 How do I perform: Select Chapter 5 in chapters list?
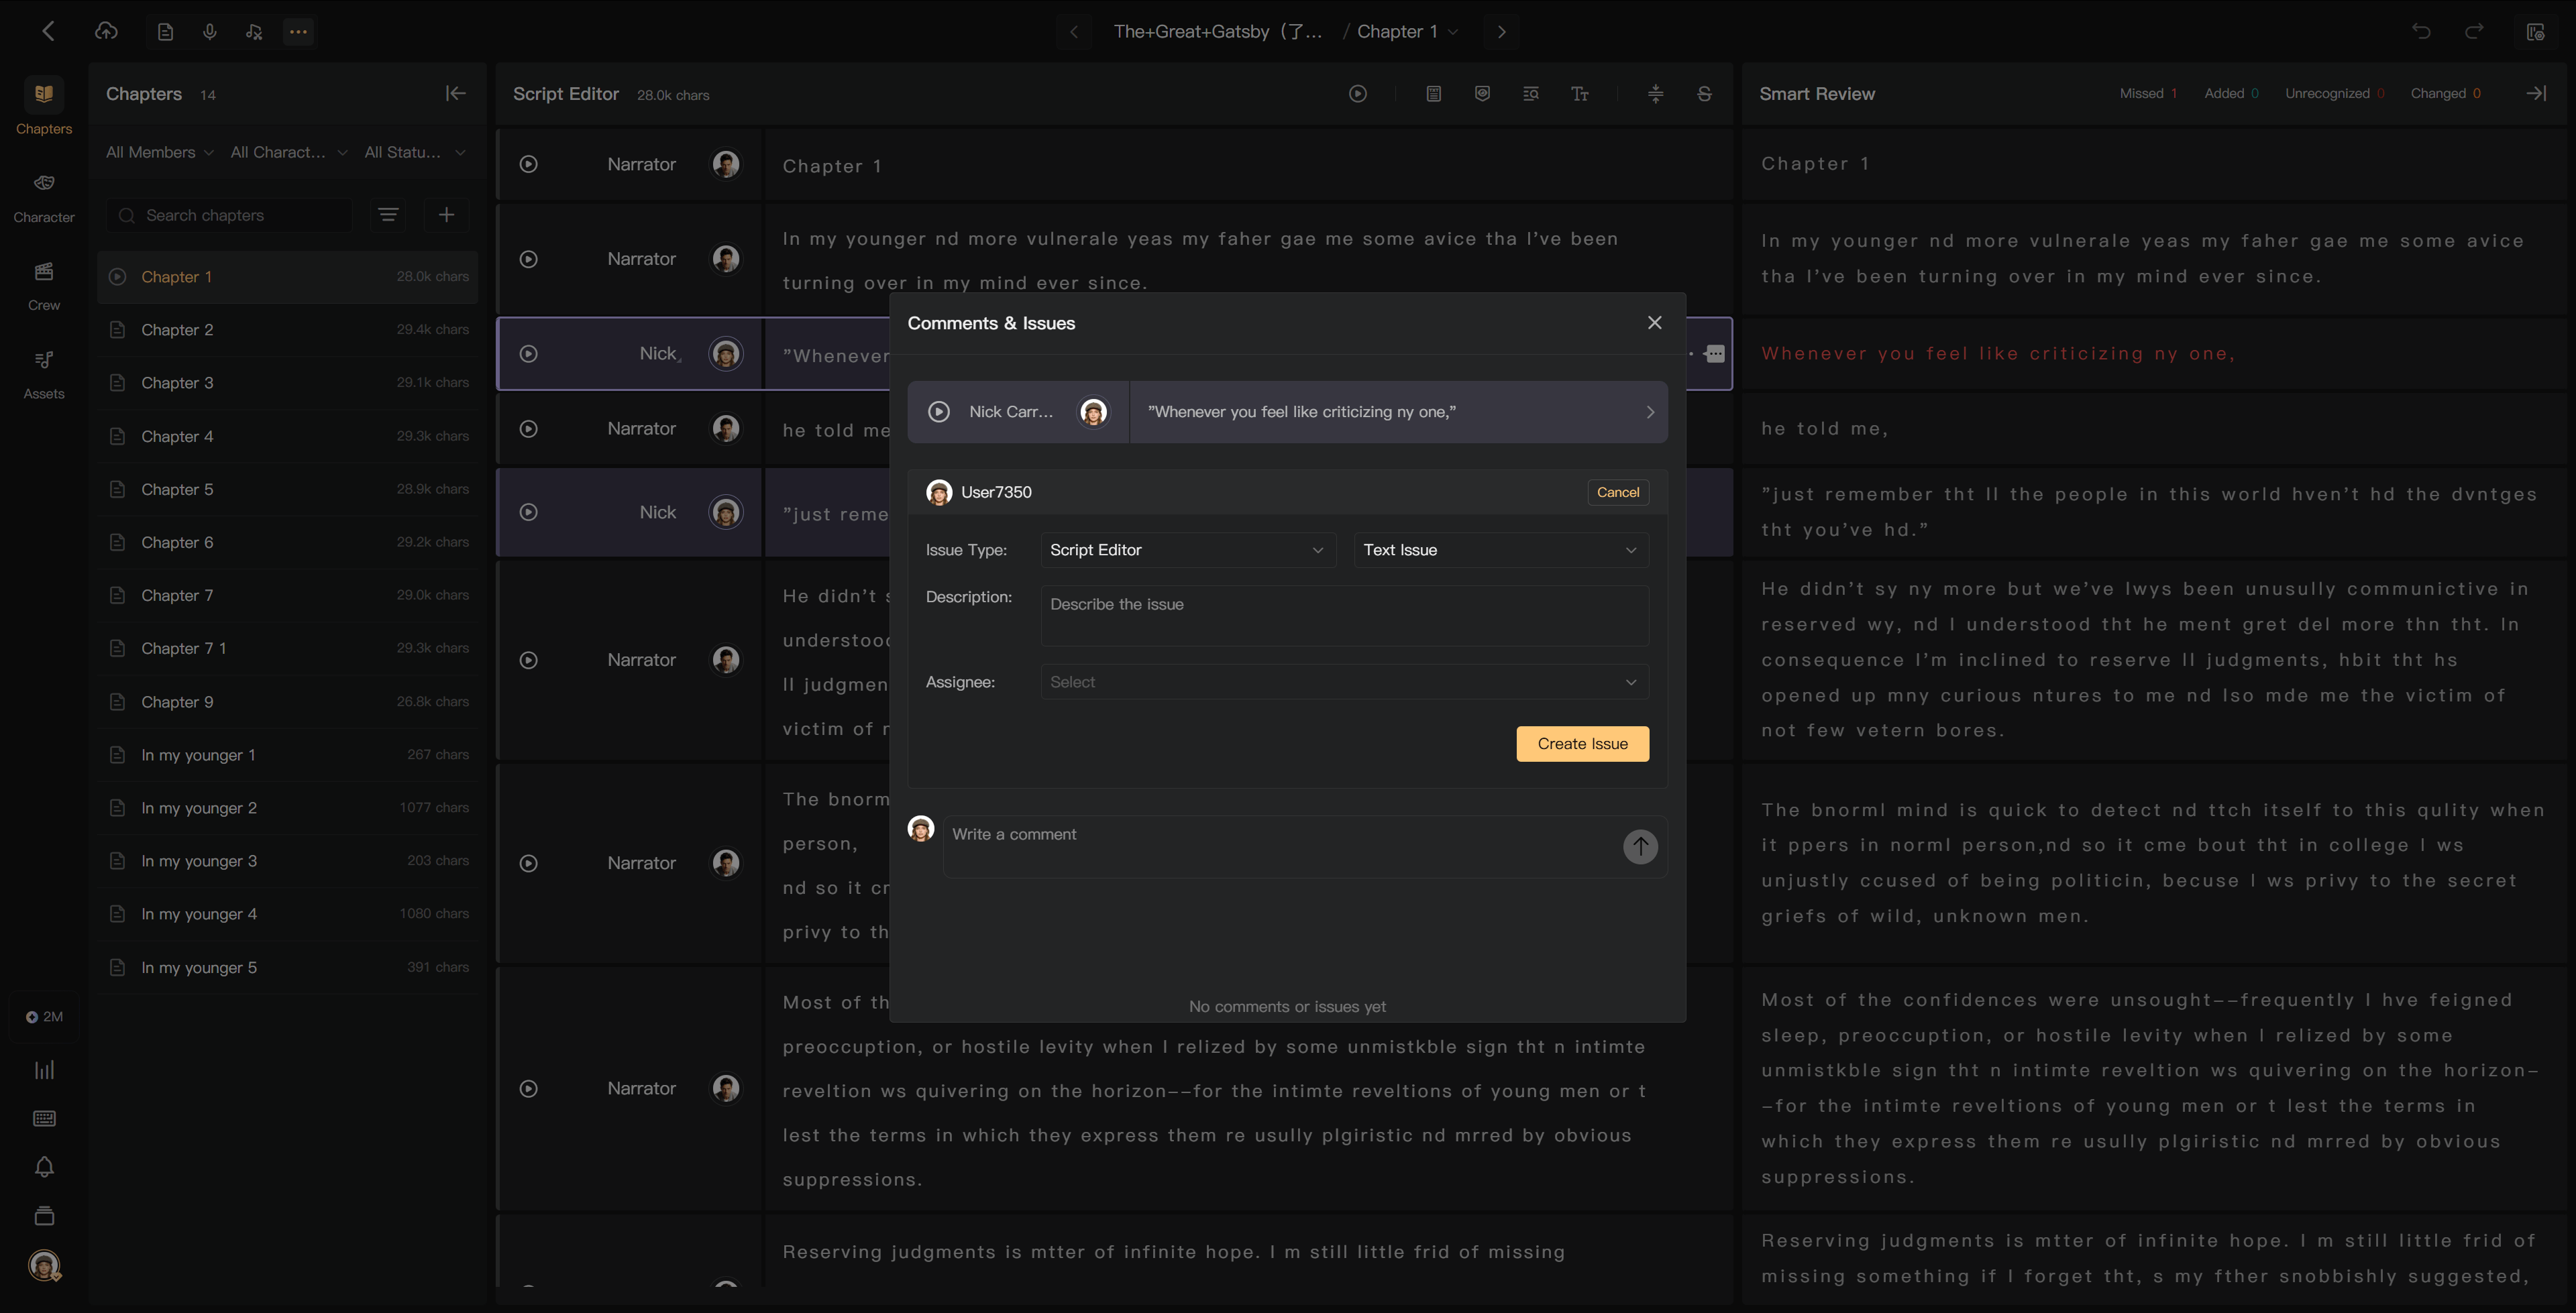[x=288, y=489]
